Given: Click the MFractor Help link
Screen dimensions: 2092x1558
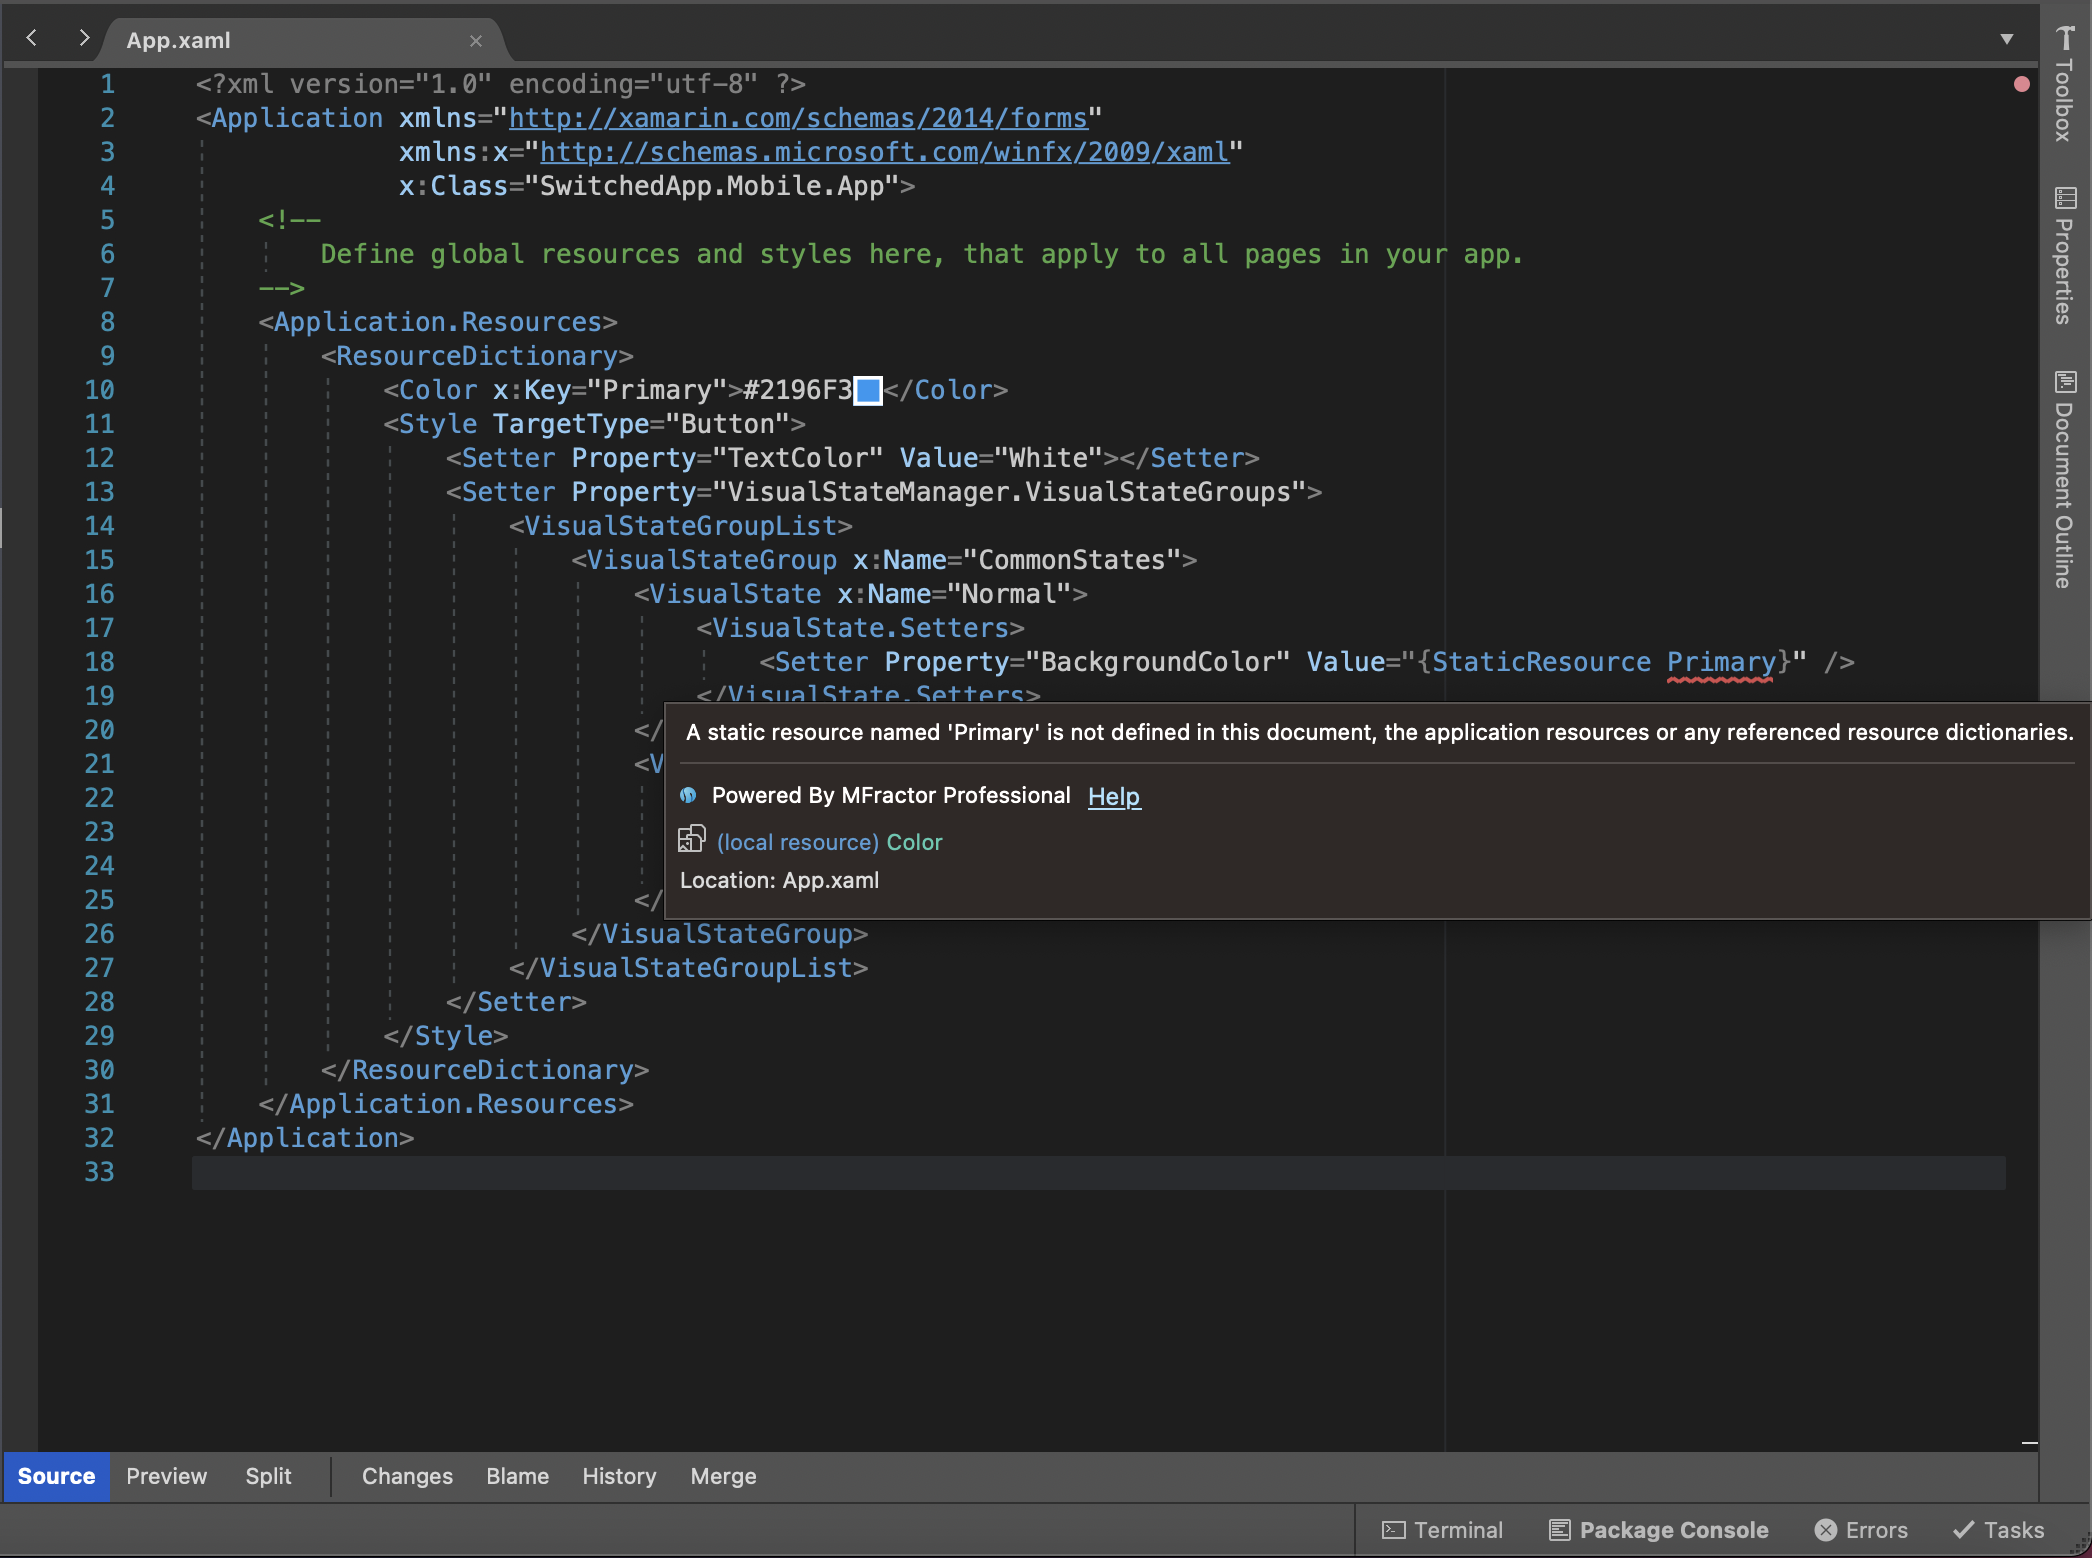Looking at the screenshot, I should (x=1113, y=796).
